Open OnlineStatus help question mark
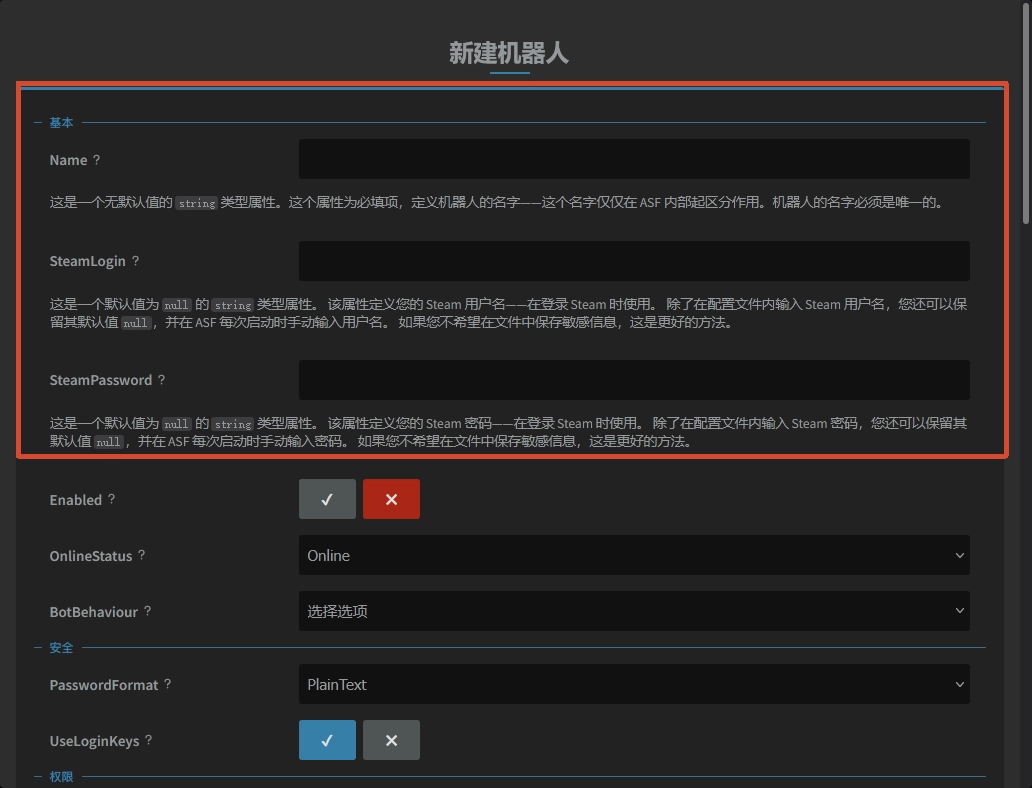 (142, 555)
